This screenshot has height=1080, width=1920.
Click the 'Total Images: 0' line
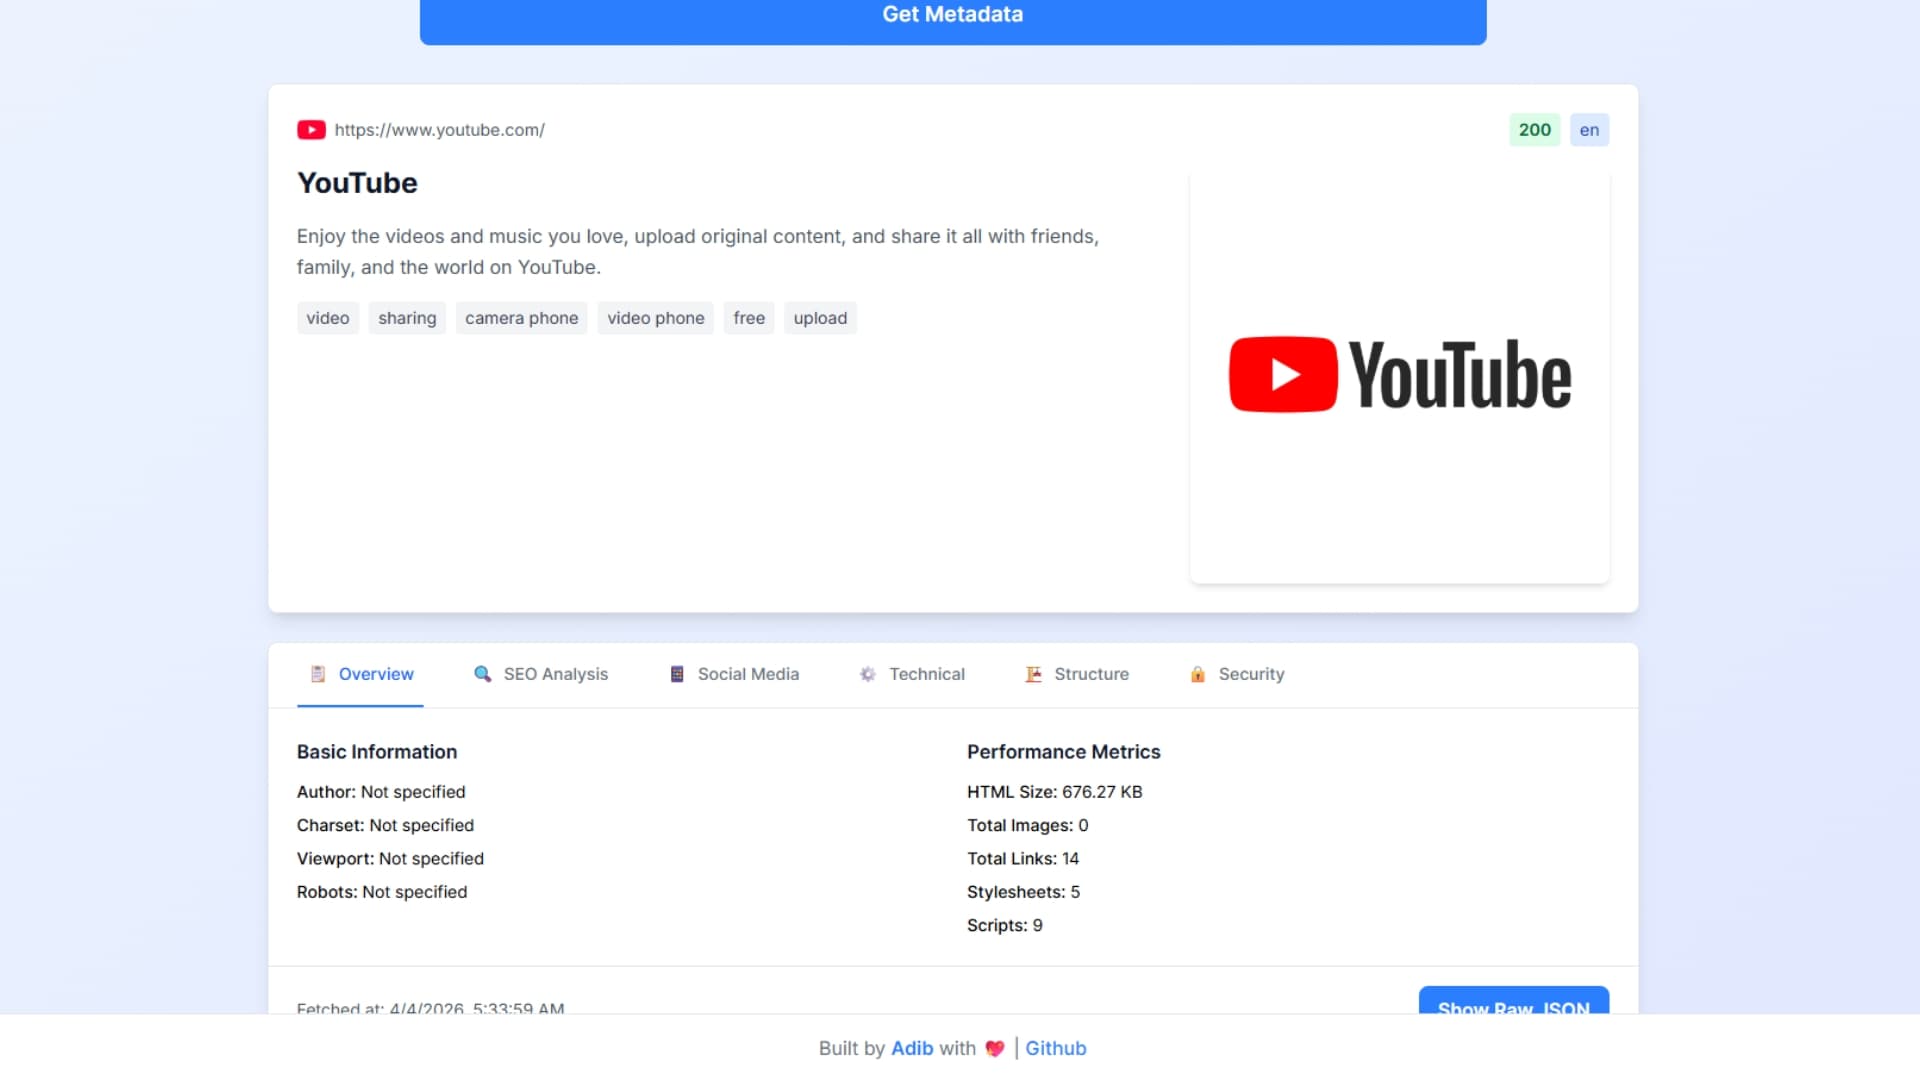[1027, 825]
